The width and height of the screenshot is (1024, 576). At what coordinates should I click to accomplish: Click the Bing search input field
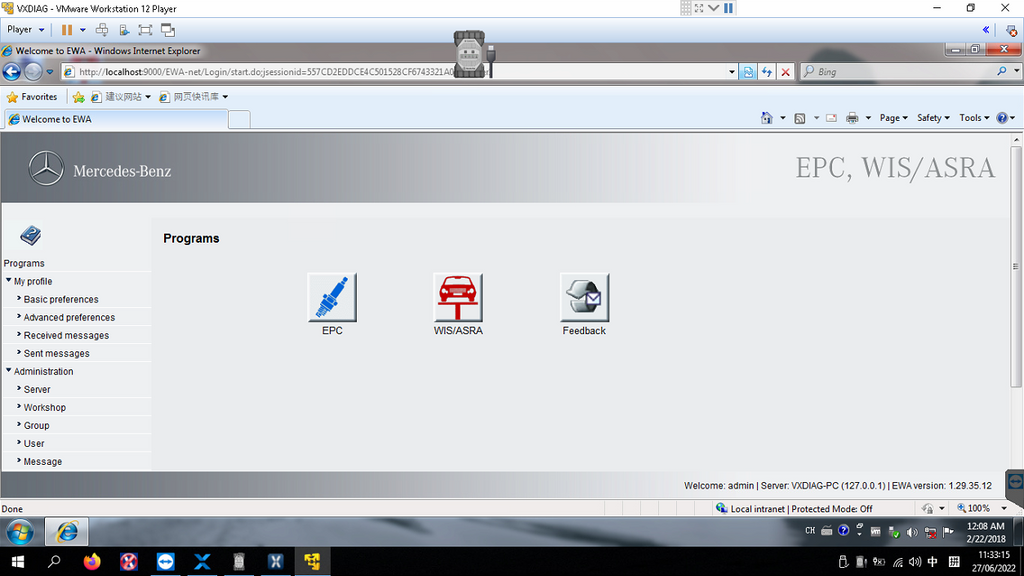tap(900, 72)
